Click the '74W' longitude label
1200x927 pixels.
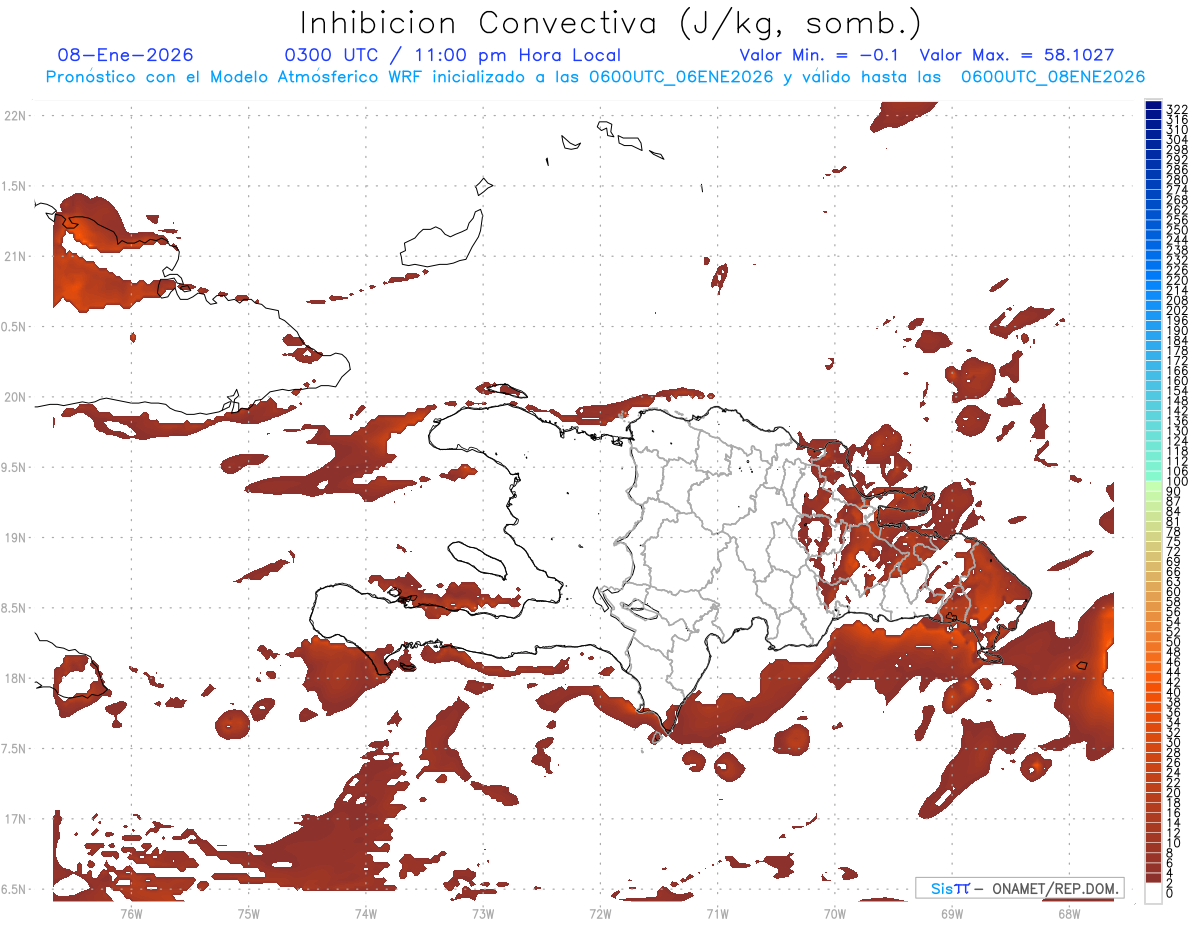coord(365,913)
